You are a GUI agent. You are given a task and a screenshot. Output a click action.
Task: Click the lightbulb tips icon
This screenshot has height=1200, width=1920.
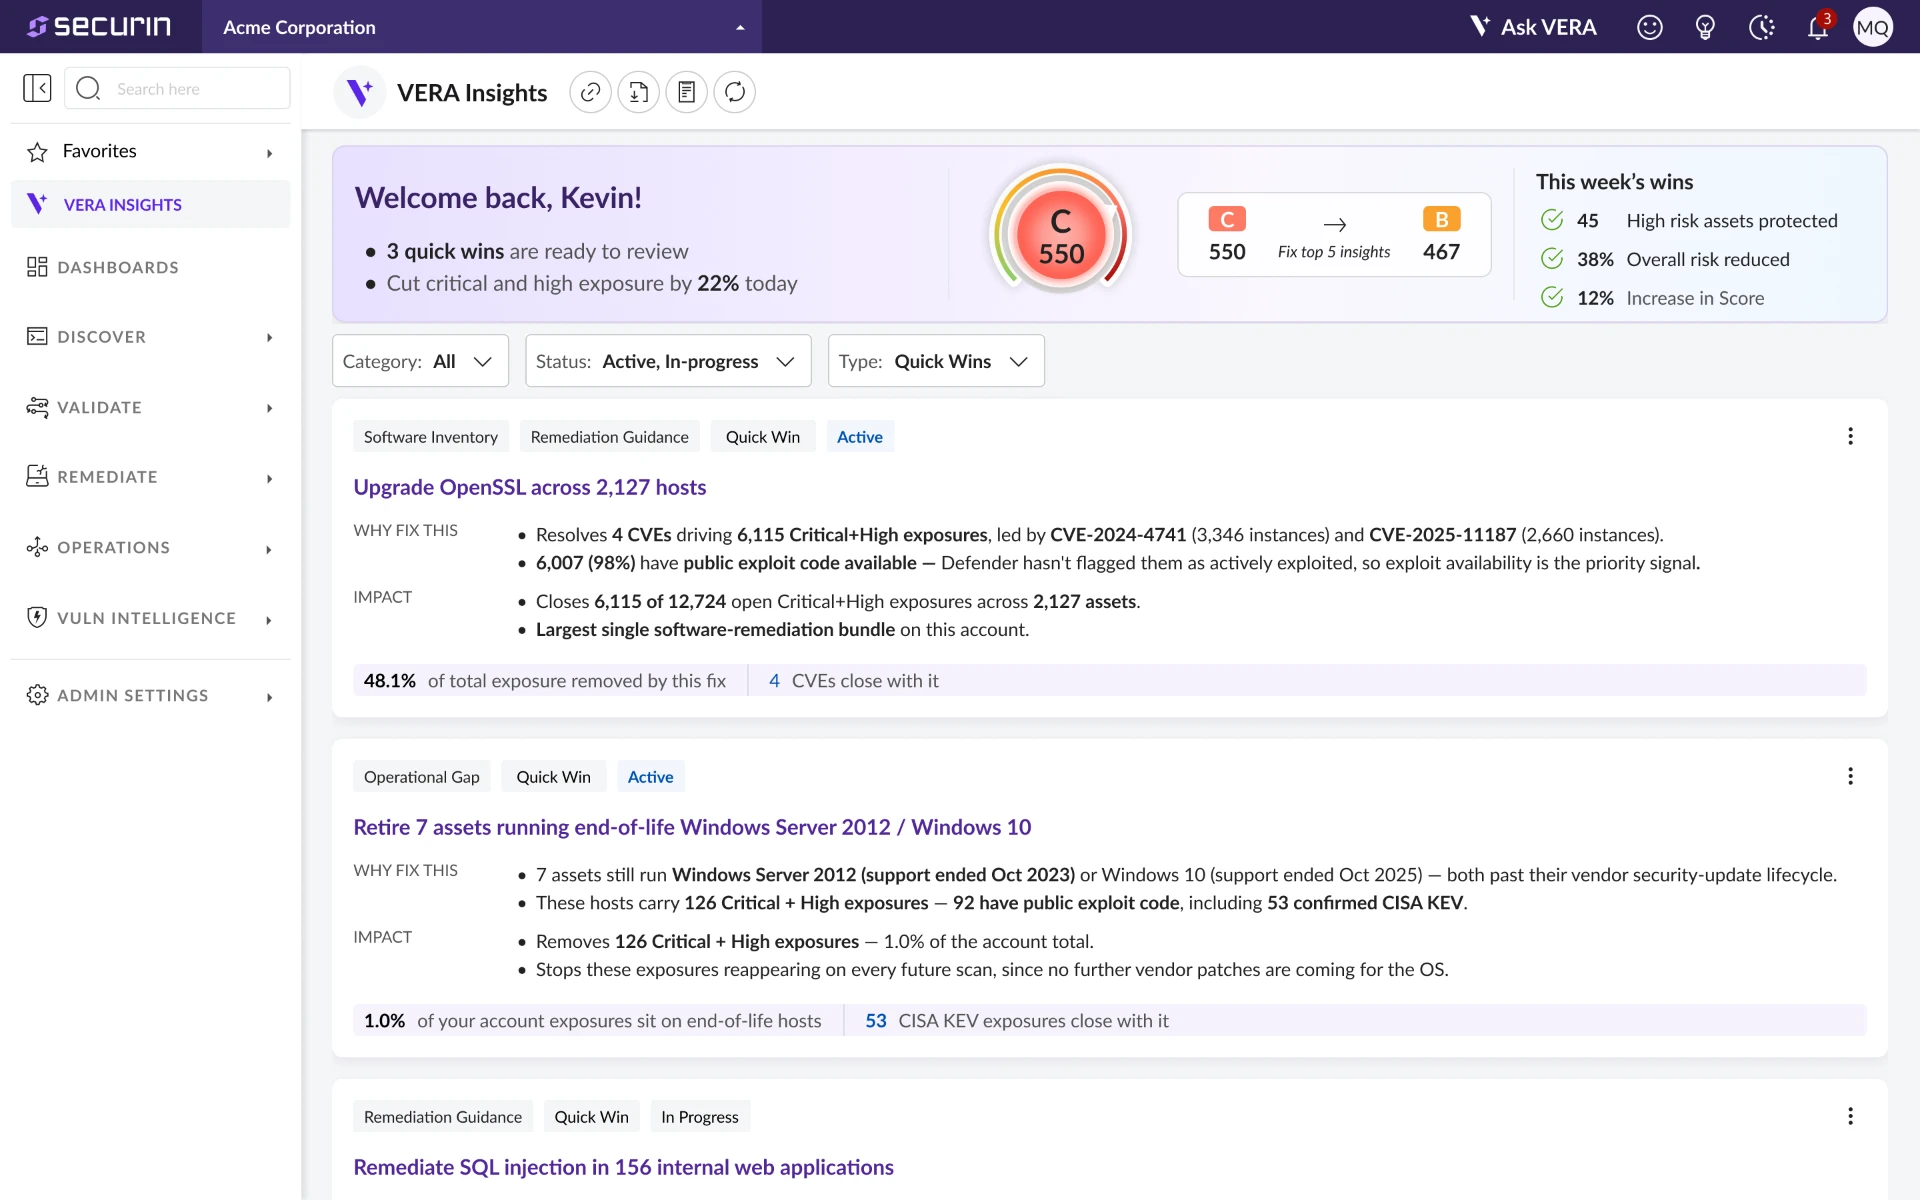coord(1705,27)
